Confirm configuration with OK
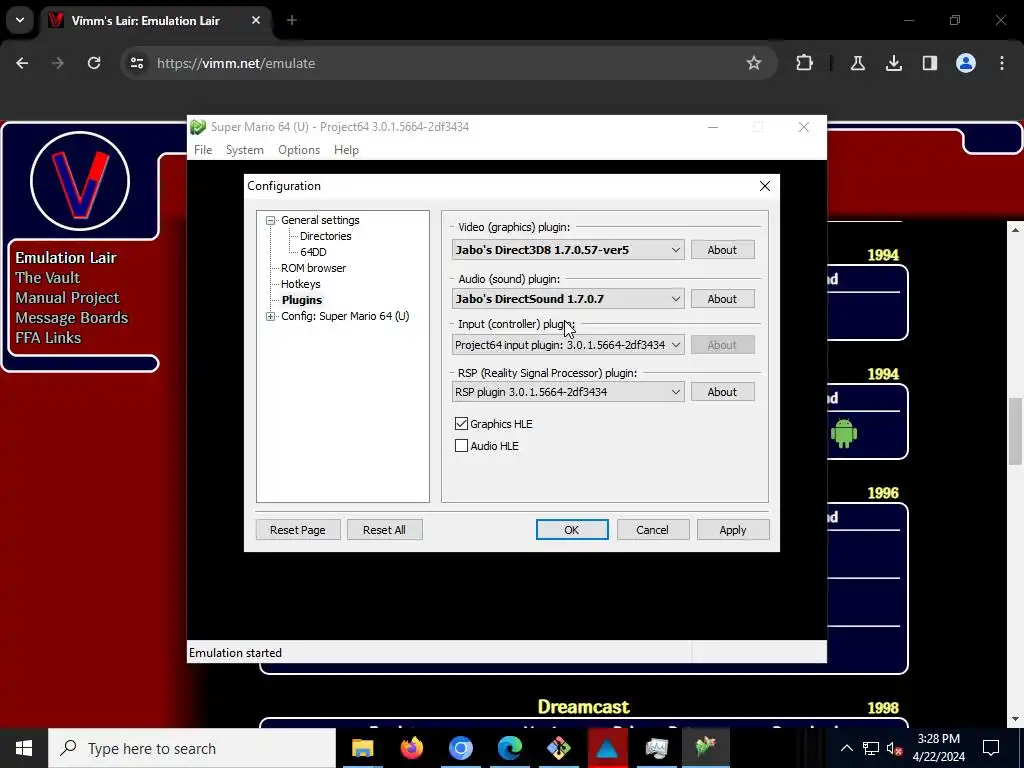Screen dimensions: 1024x768 click(x=571, y=530)
